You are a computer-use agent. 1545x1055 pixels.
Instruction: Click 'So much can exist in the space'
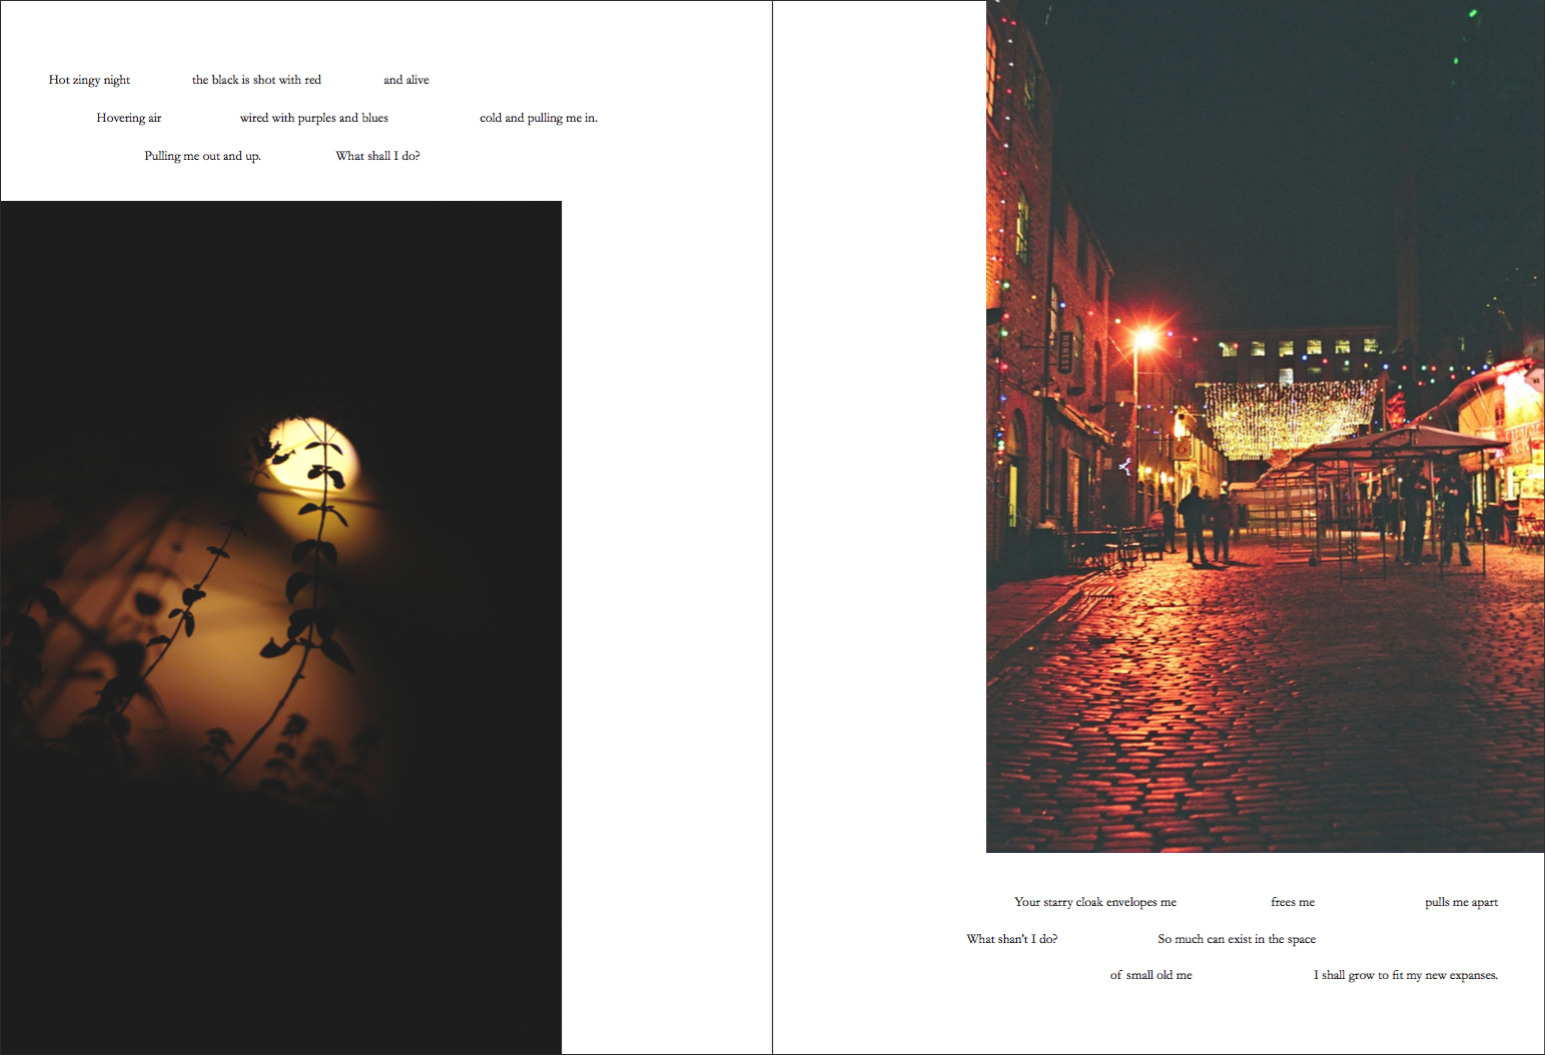1236,939
